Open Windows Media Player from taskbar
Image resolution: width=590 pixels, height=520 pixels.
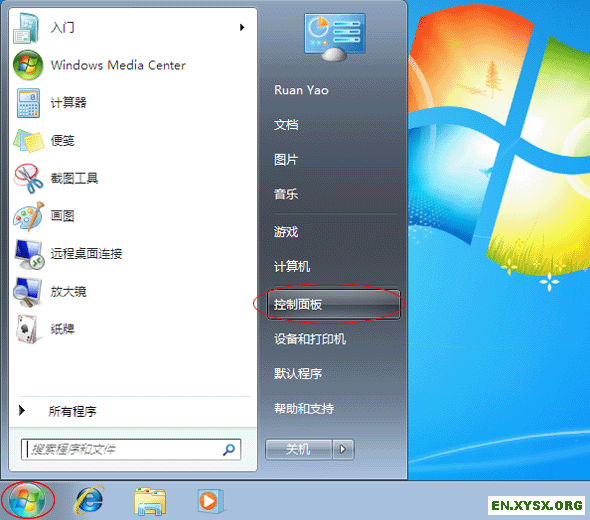pos(210,501)
